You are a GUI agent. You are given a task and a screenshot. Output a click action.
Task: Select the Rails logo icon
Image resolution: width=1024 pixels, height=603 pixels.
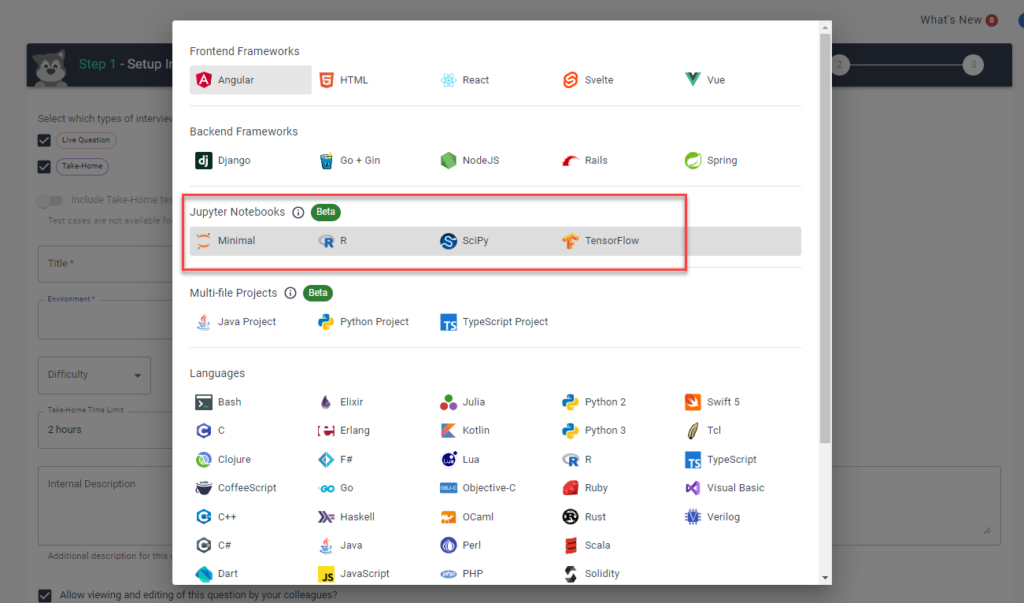(570, 160)
